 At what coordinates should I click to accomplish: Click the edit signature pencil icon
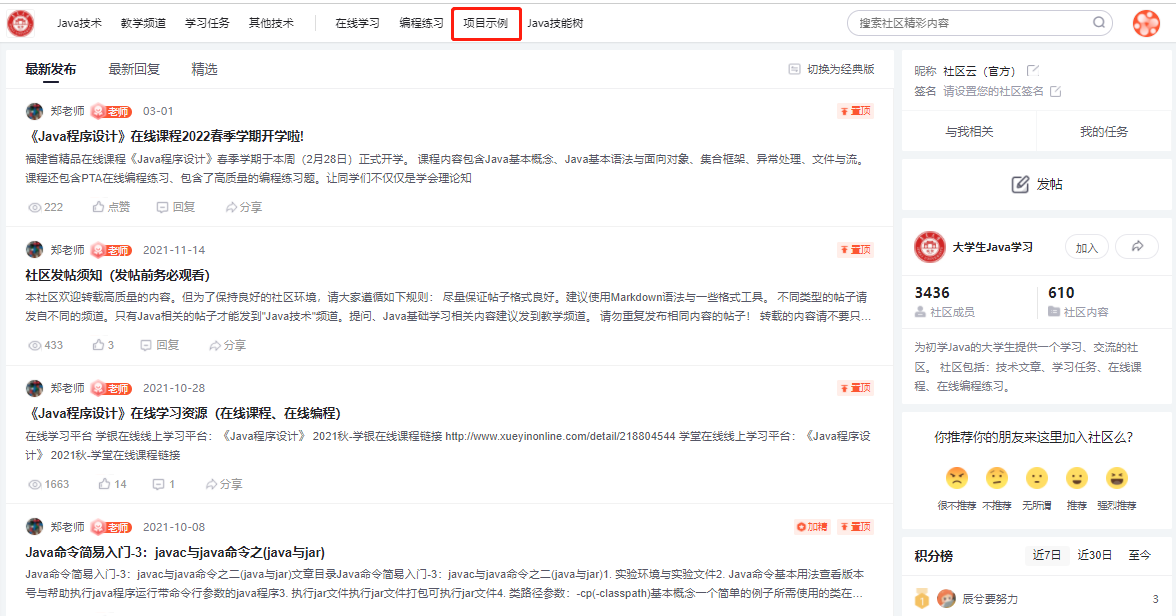1056,91
